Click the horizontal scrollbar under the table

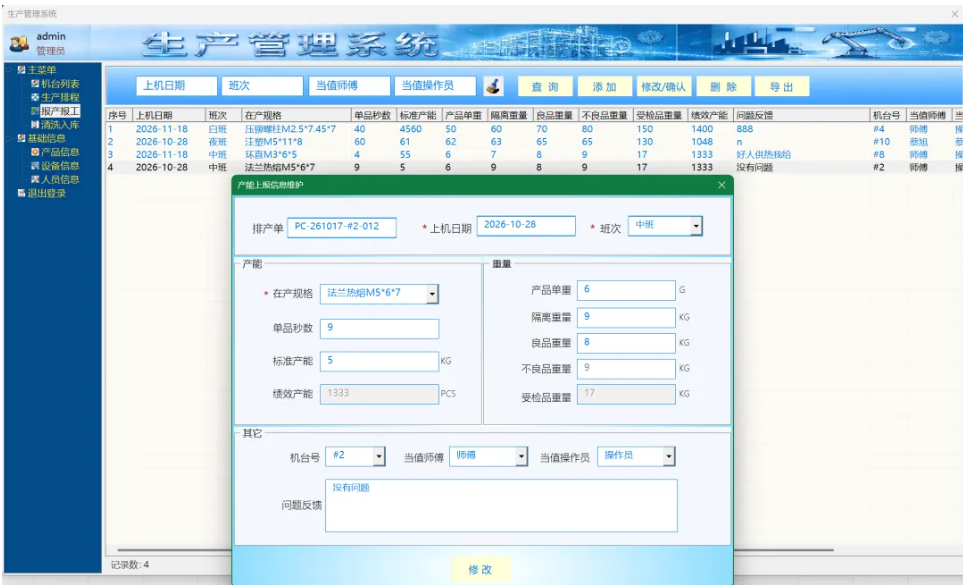click(475, 550)
